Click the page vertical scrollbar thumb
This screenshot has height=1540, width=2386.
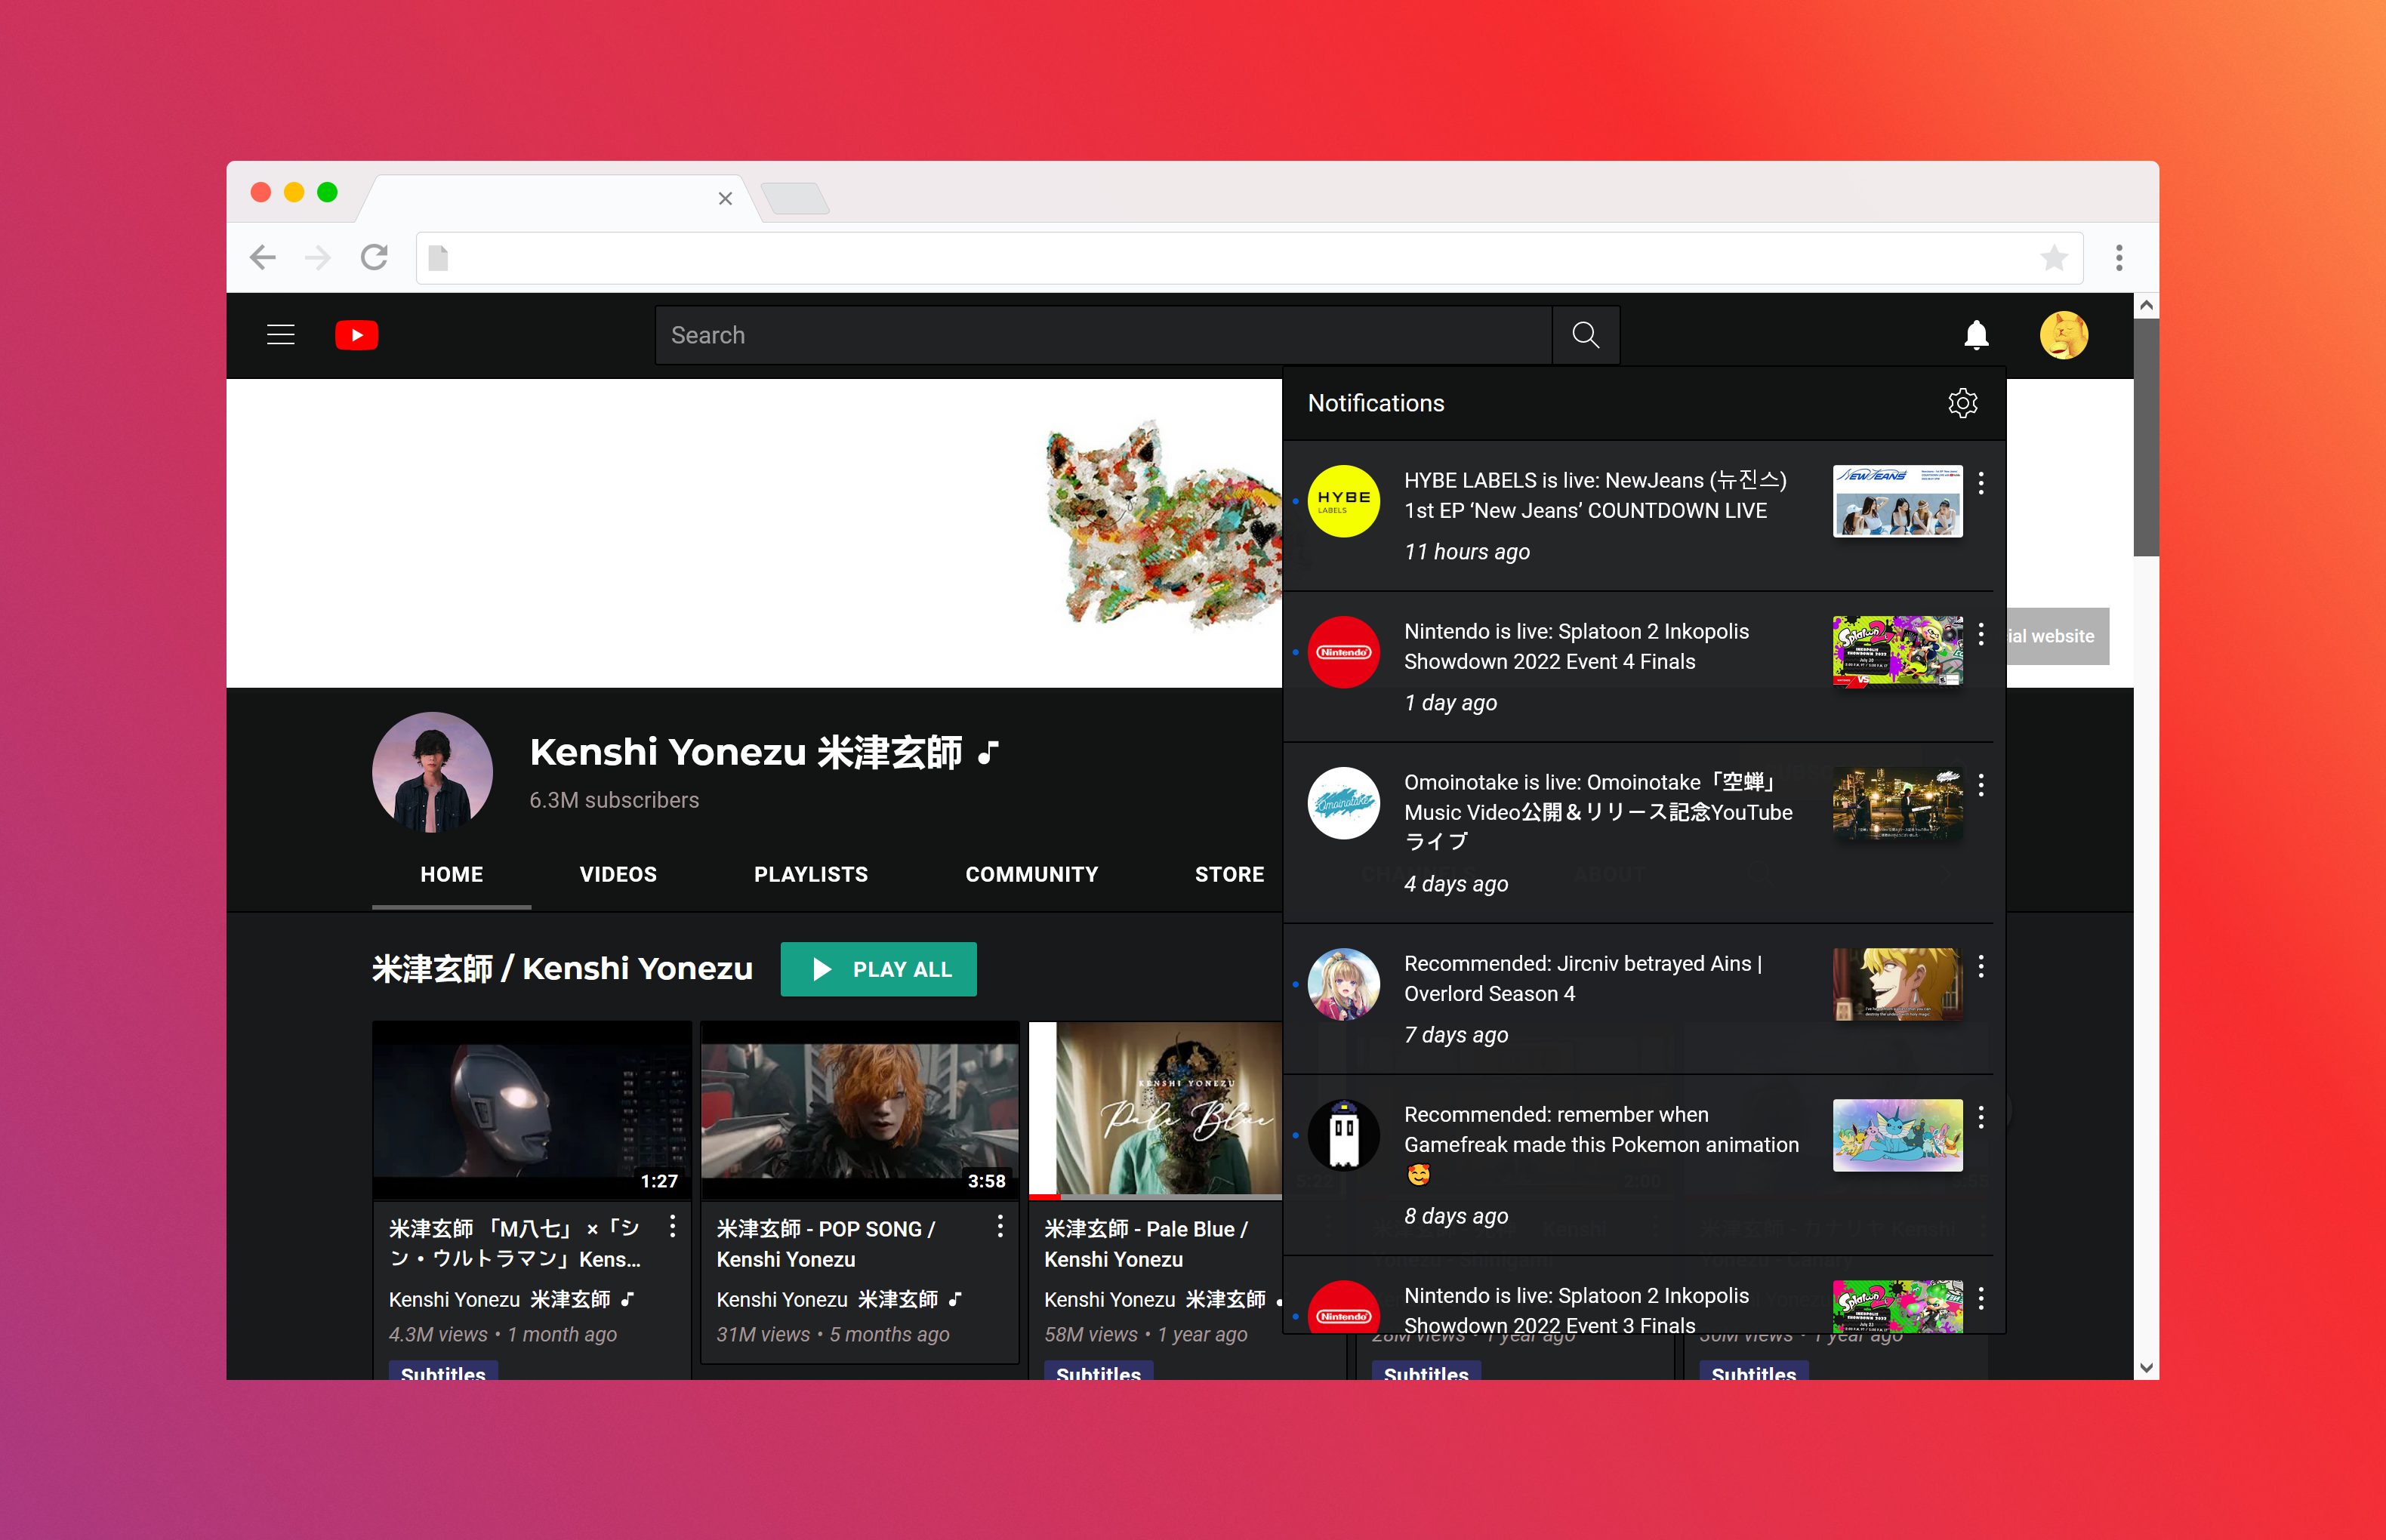click(2146, 436)
